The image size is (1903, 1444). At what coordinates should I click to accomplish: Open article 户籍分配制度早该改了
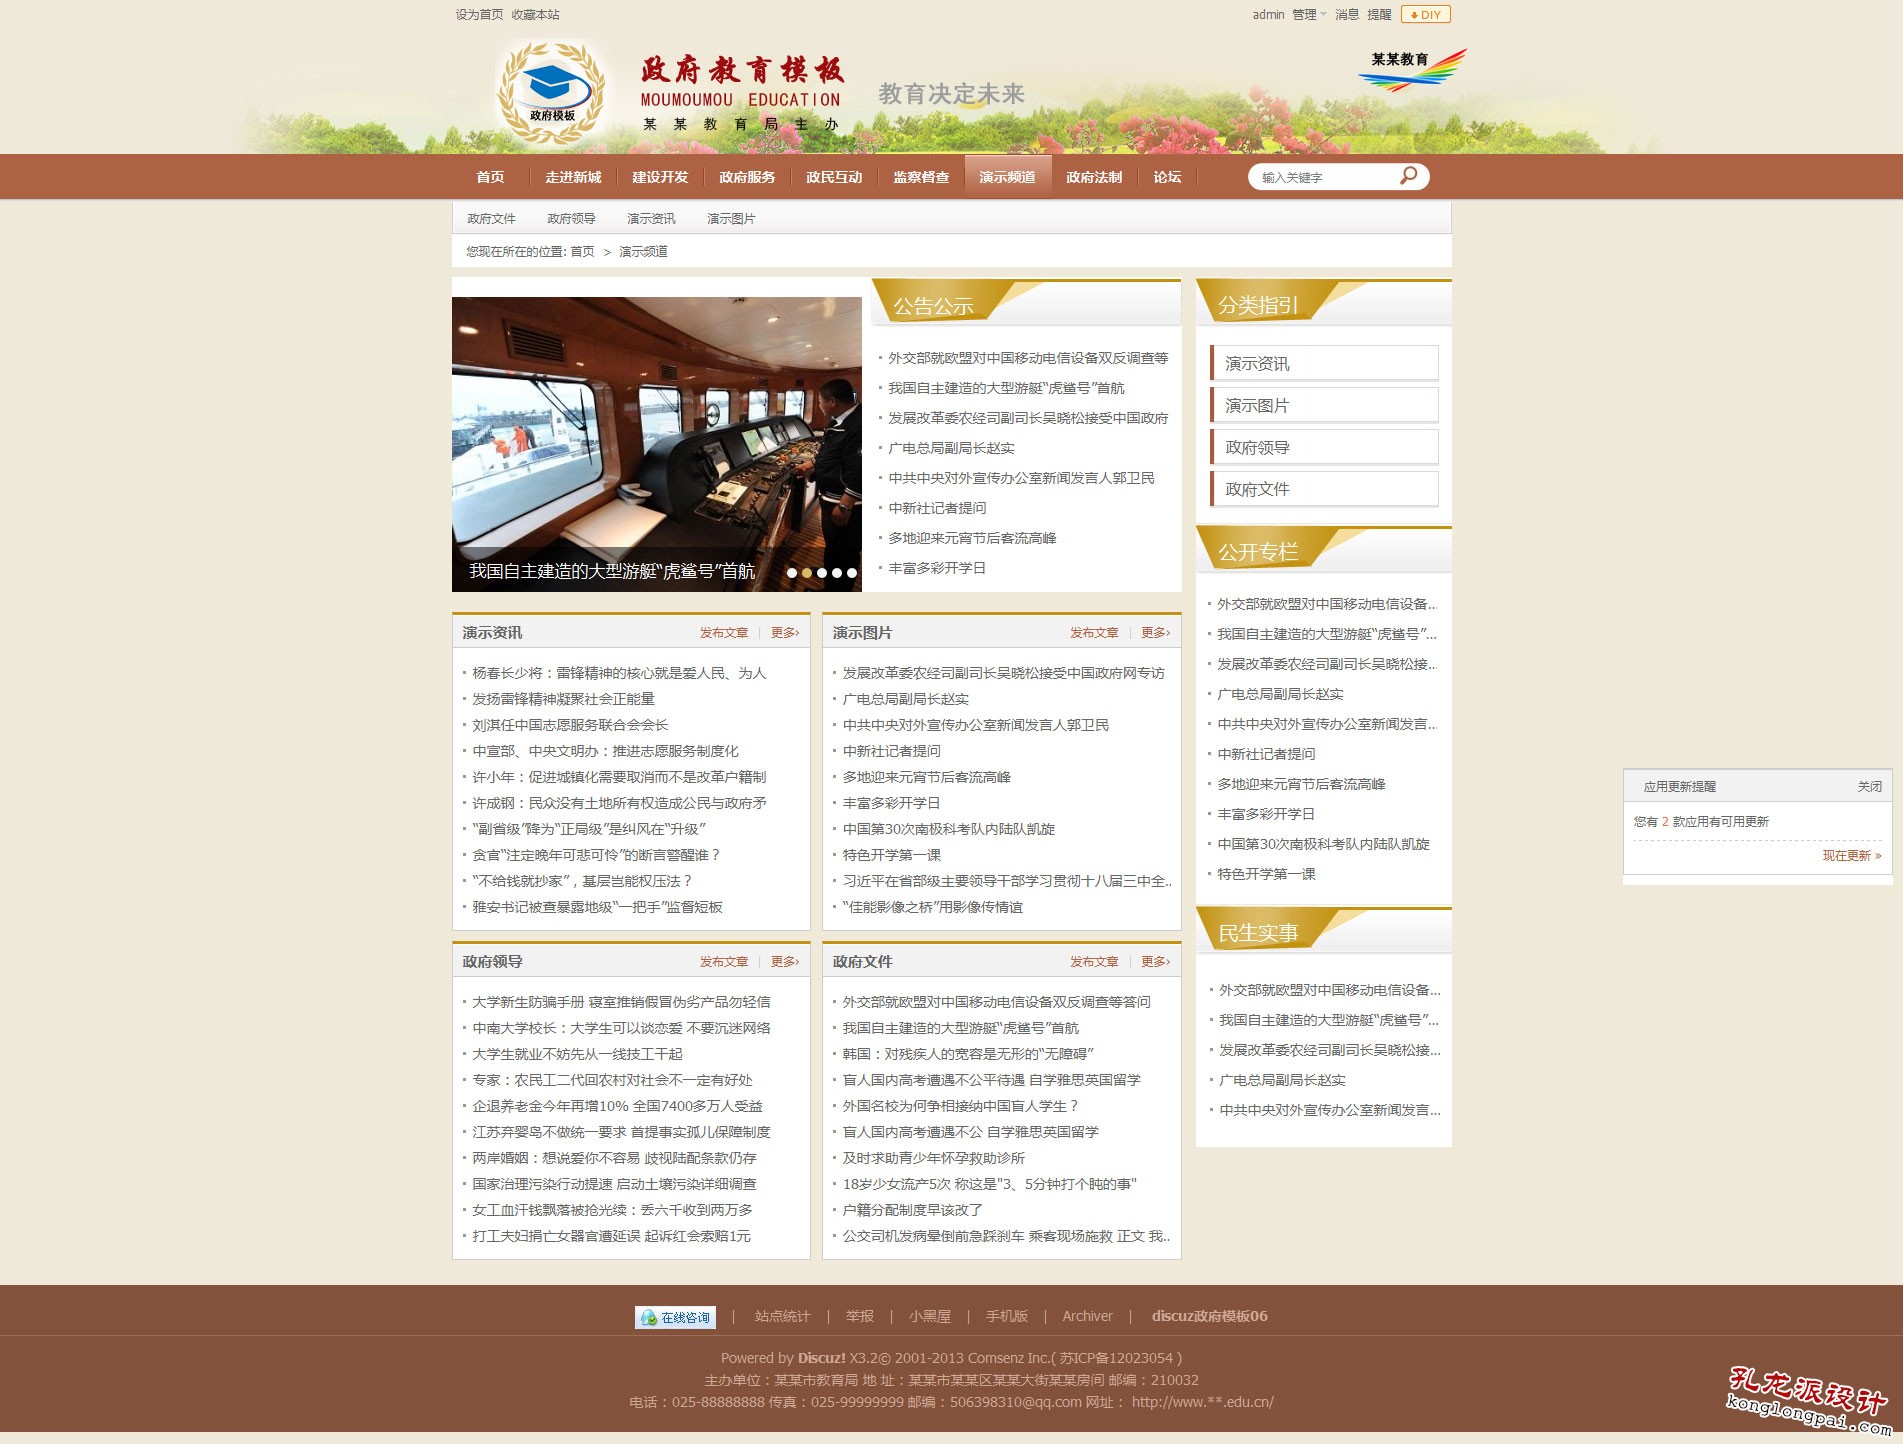pos(912,1210)
